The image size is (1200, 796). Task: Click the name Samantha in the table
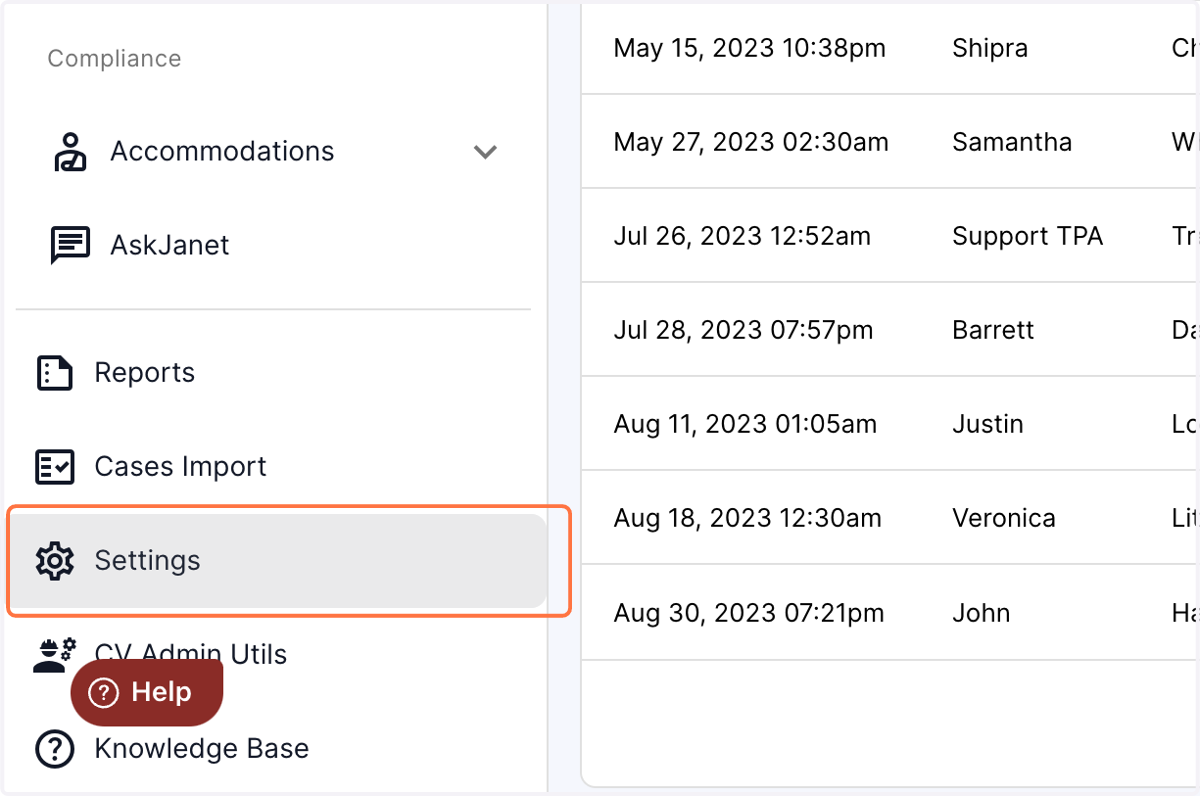click(x=1012, y=142)
